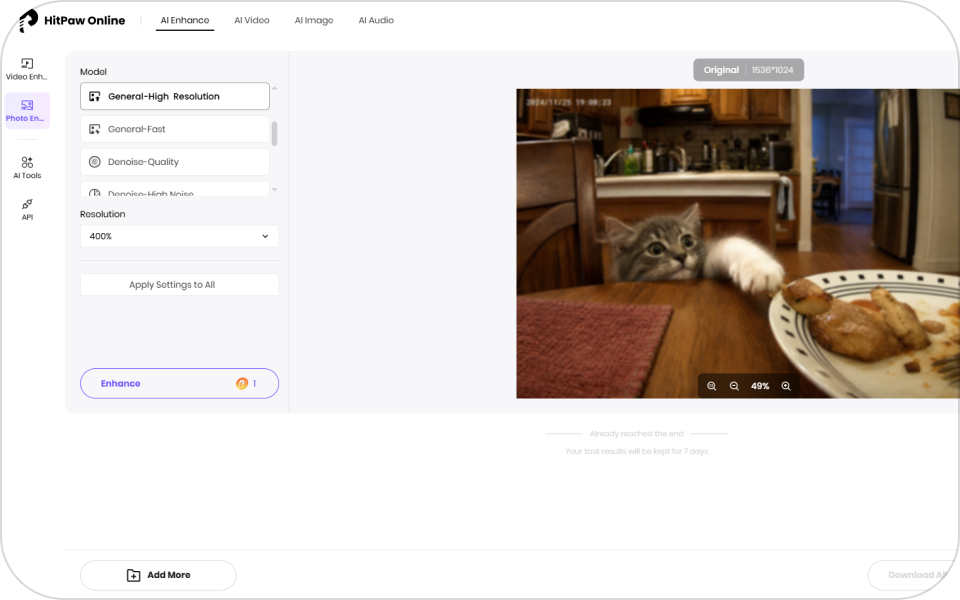
Task: Click the Add More button
Action: pos(158,575)
